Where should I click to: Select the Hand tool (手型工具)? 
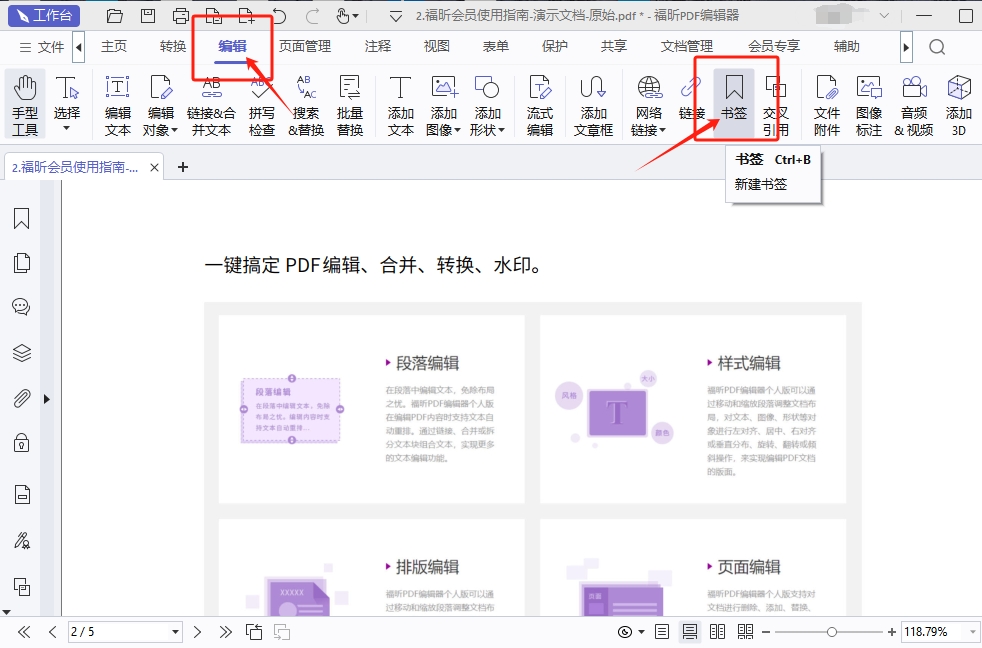tap(25, 104)
